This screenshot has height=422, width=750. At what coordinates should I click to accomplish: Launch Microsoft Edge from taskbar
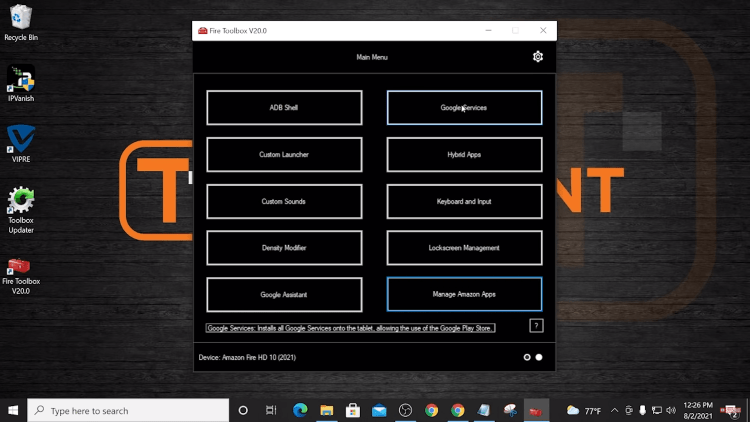coord(300,411)
